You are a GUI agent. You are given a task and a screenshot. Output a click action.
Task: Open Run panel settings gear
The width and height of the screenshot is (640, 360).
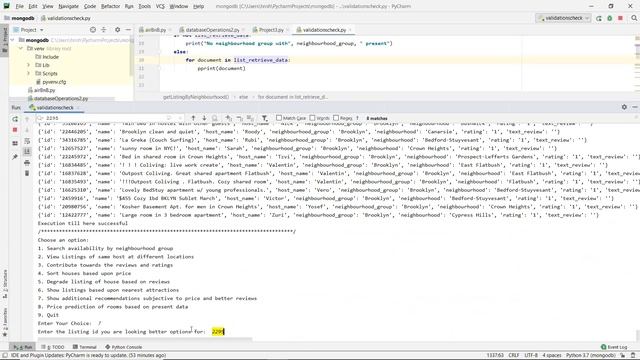(624, 107)
